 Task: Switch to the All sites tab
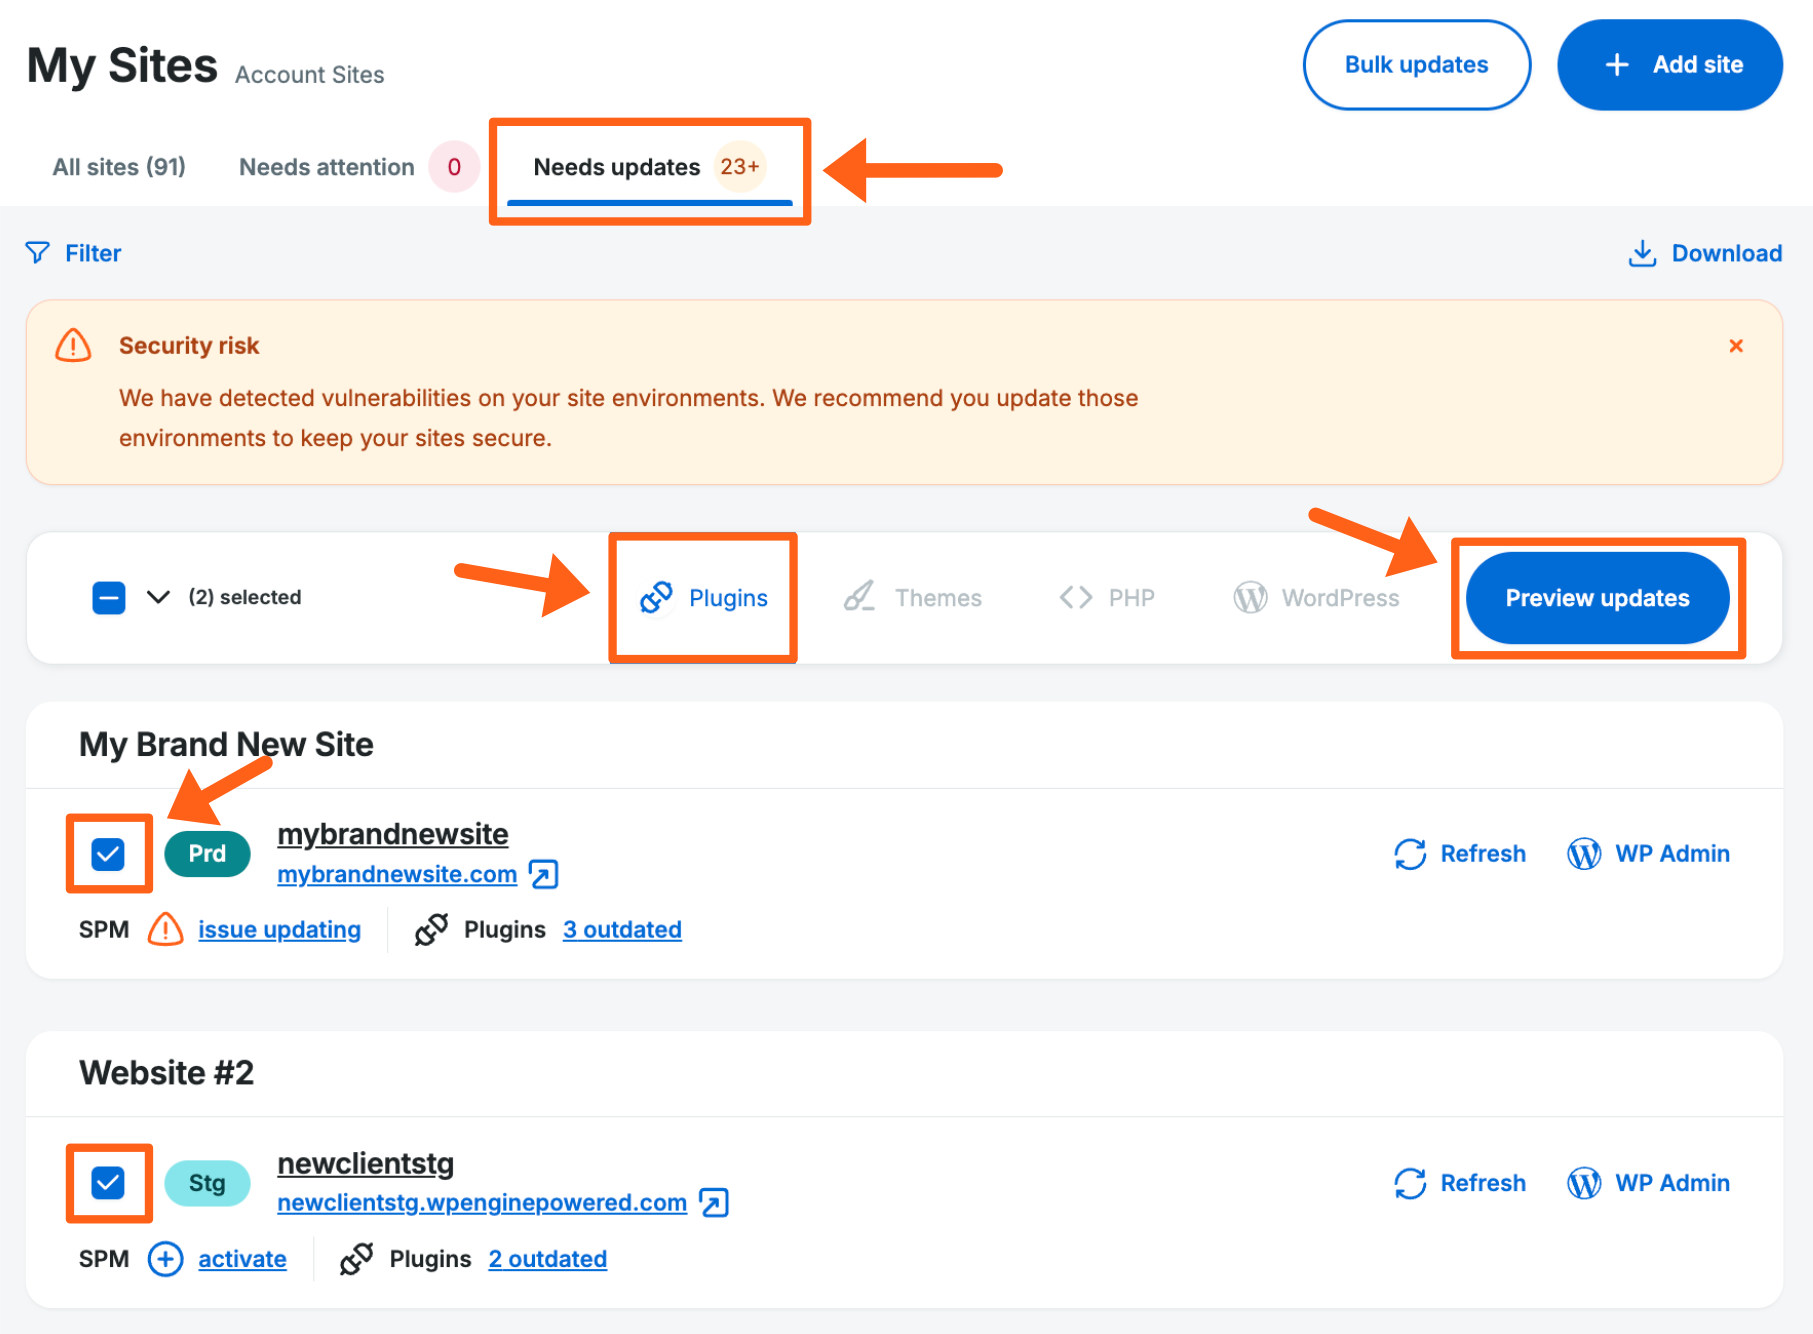[x=118, y=167]
